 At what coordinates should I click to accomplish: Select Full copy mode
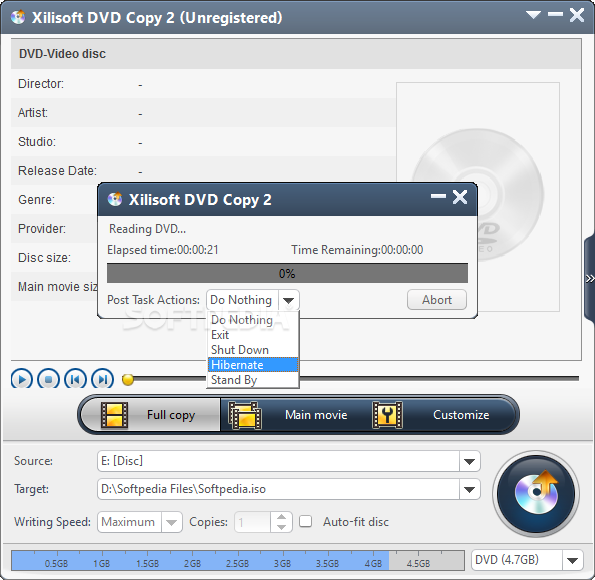tap(151, 415)
